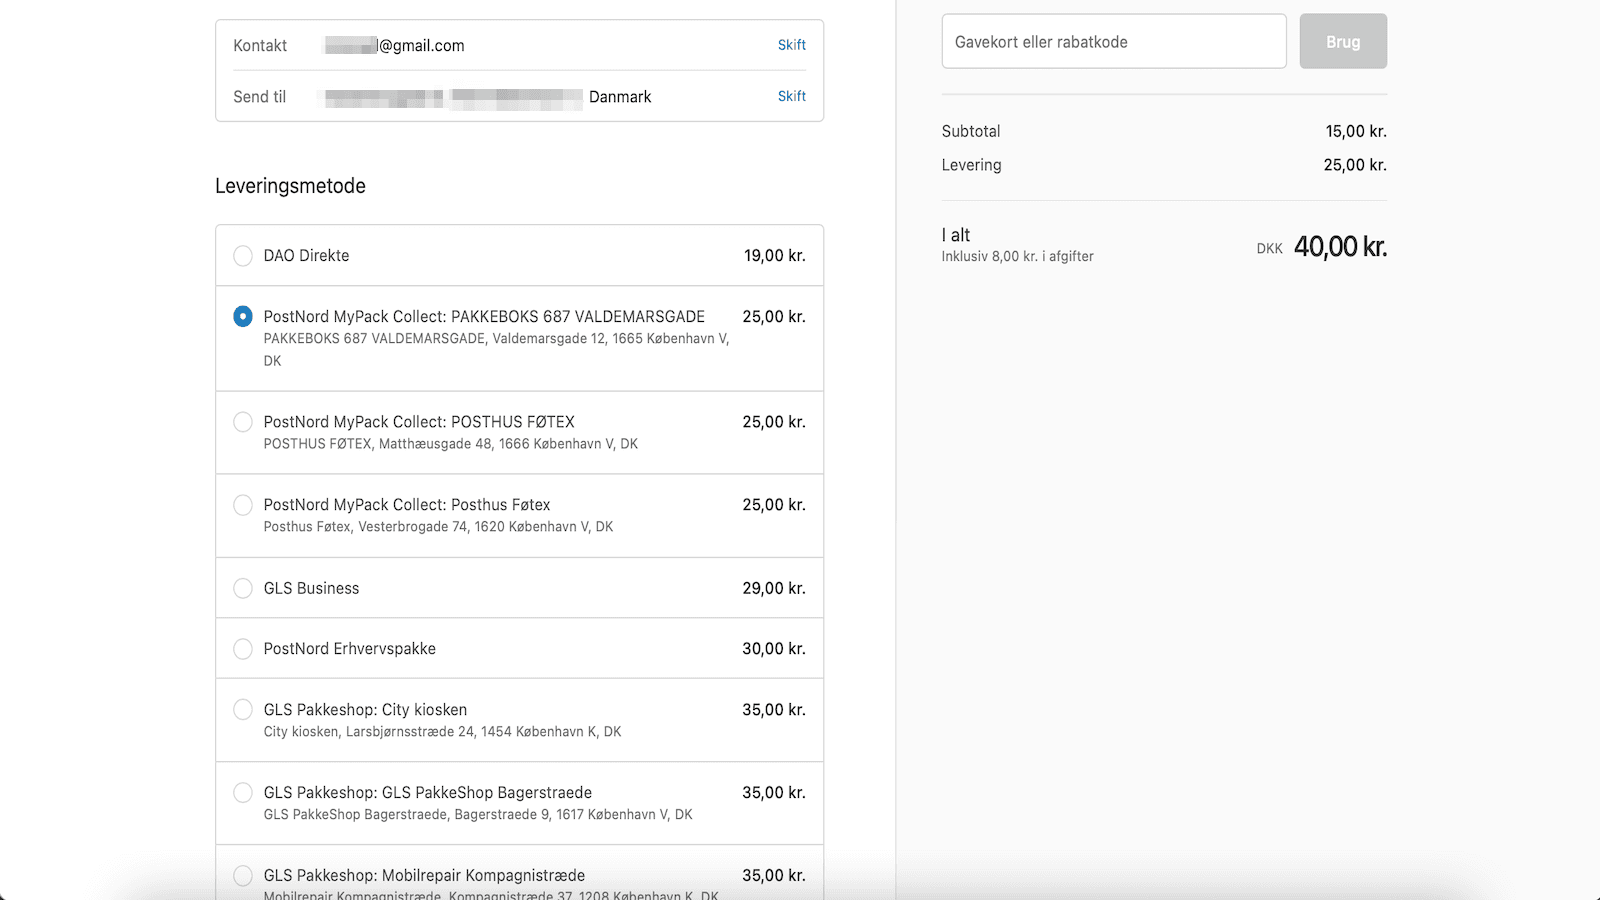
Task: Select GLS Business shipping for 29,00 kr.
Action: [243, 589]
